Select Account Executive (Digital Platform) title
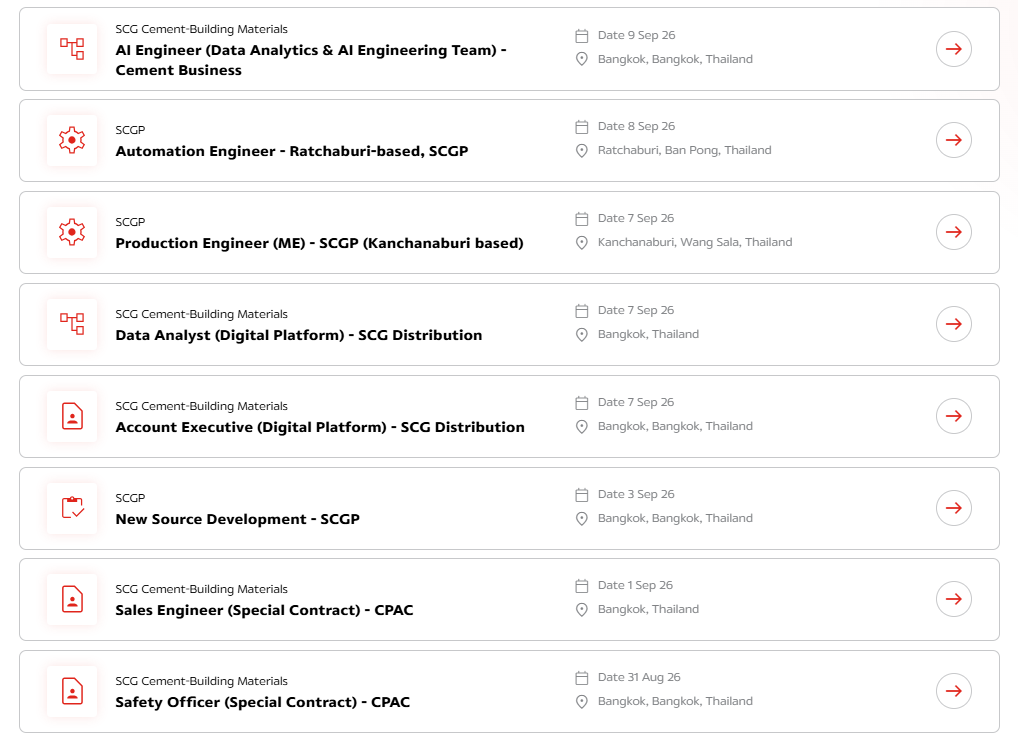Screen dimensions: 1018x744 click(x=320, y=427)
